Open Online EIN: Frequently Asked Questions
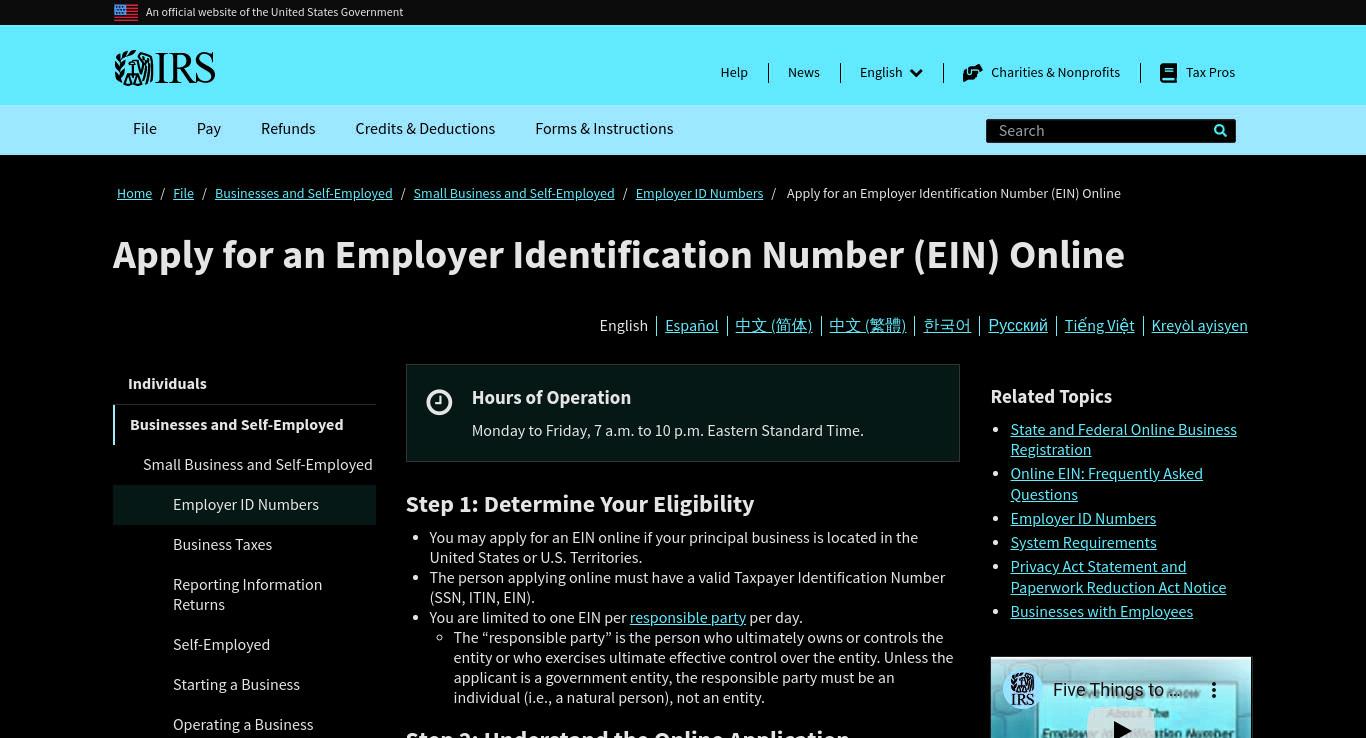This screenshot has width=1366, height=738. pyautogui.click(x=1106, y=484)
